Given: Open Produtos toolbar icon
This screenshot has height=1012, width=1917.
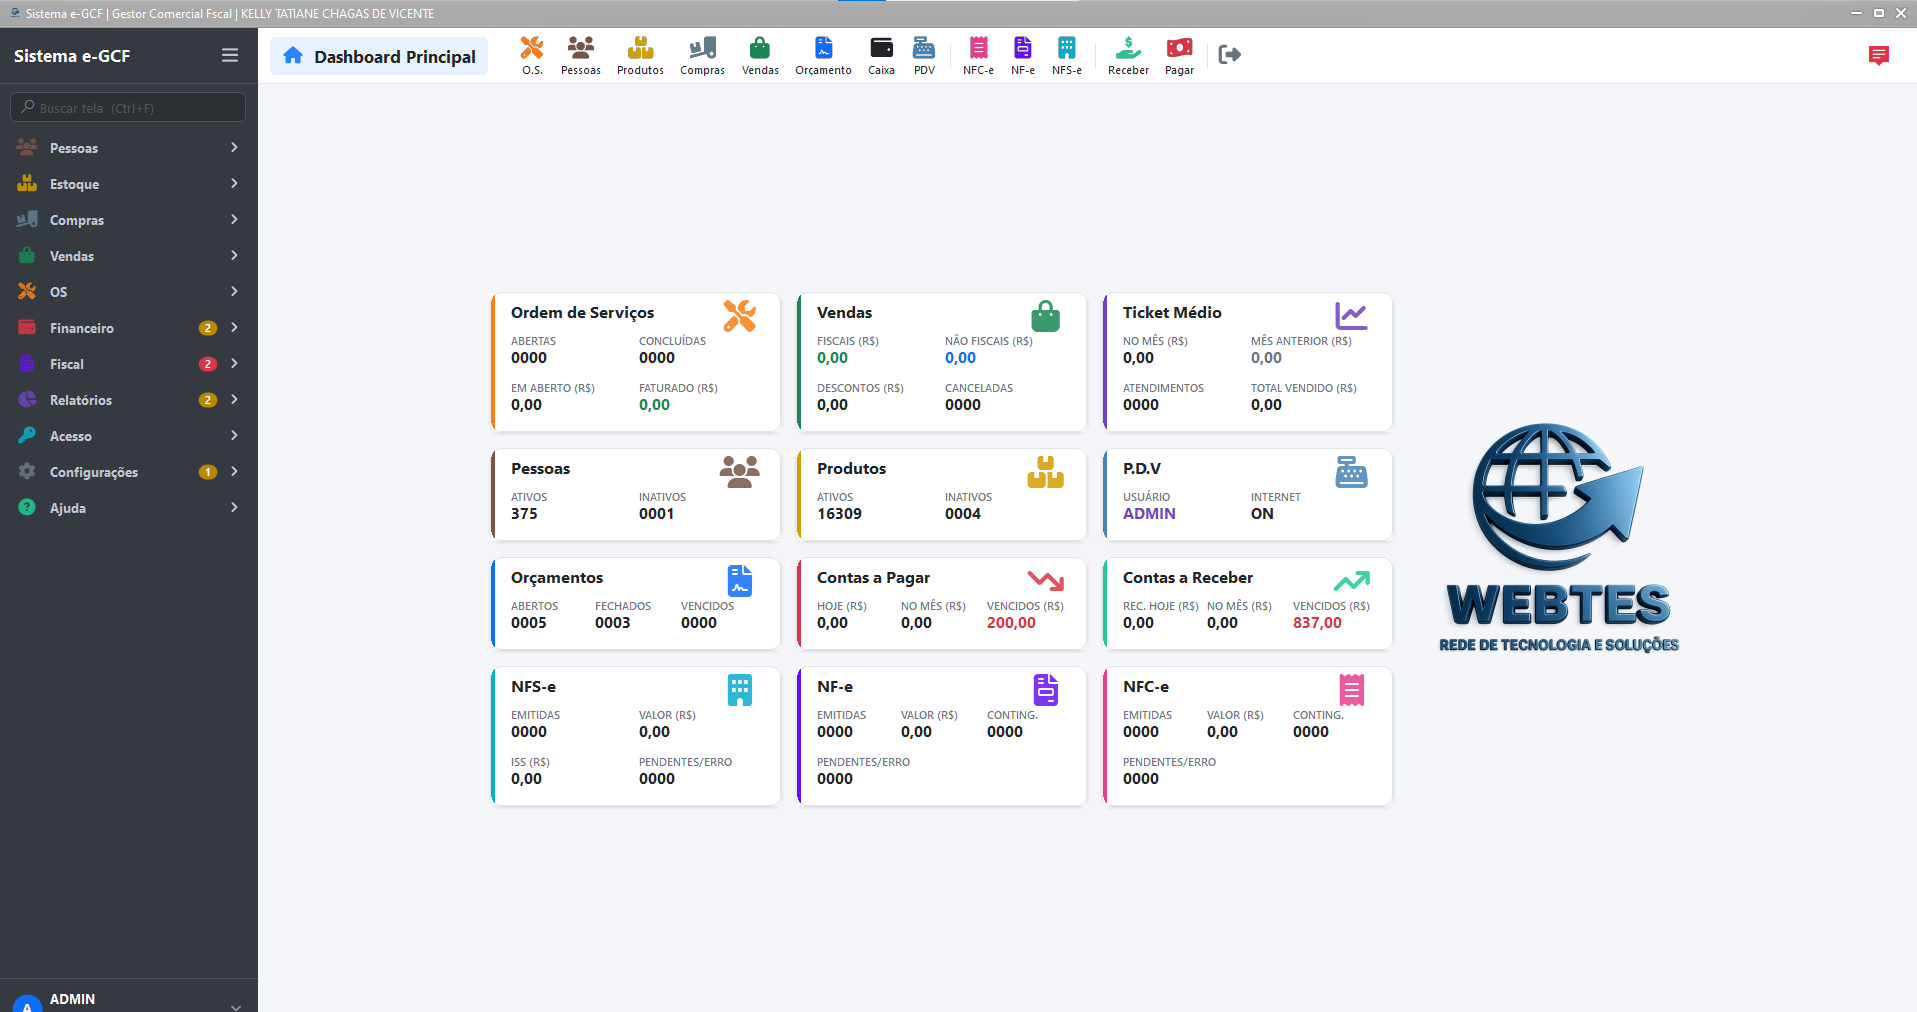Looking at the screenshot, I should tap(640, 56).
